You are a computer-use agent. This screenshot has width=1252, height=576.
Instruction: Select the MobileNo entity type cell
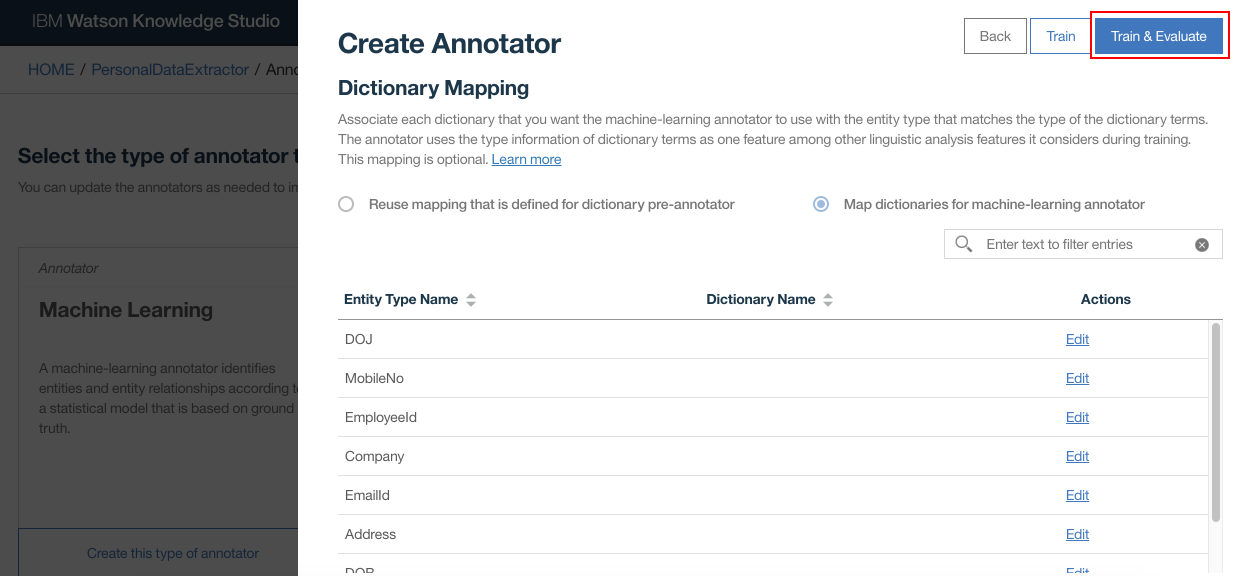pyautogui.click(x=374, y=378)
